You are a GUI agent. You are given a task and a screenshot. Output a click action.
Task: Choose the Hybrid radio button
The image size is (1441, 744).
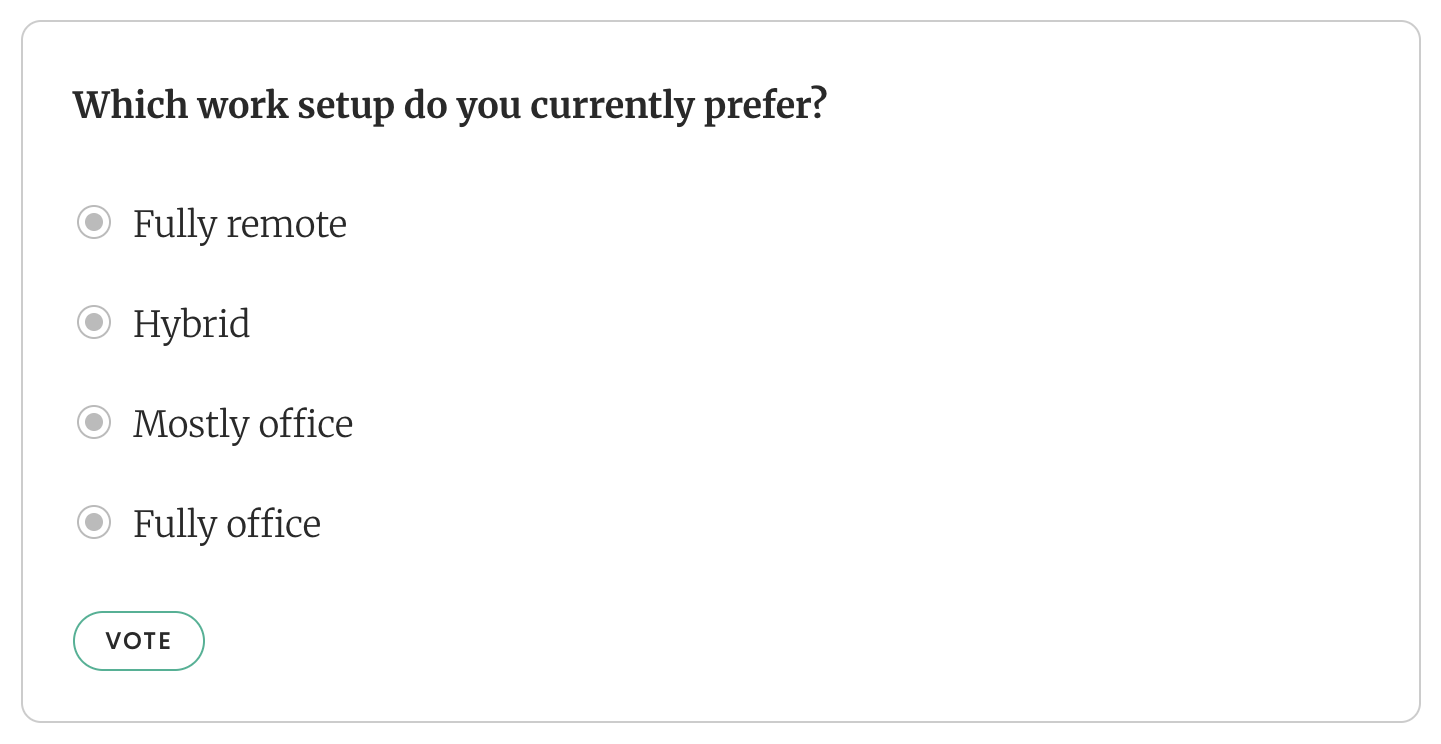click(94, 323)
